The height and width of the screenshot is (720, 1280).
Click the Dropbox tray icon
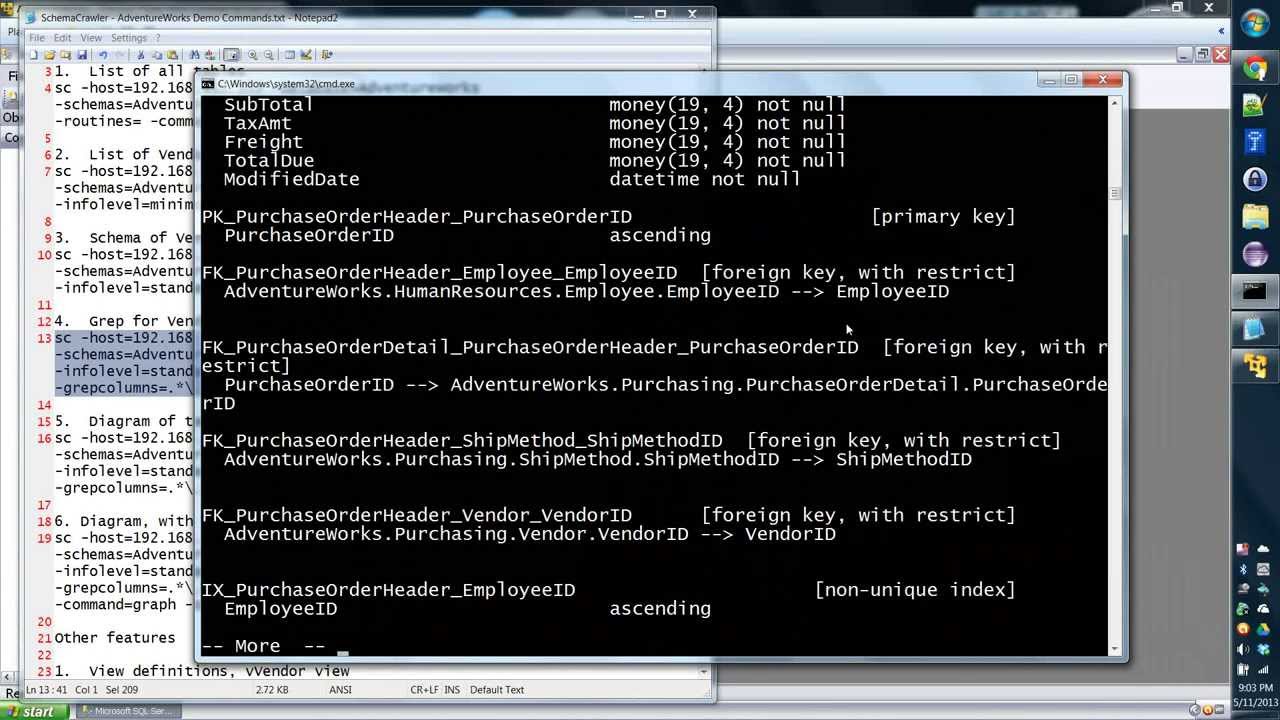[x=1264, y=649]
